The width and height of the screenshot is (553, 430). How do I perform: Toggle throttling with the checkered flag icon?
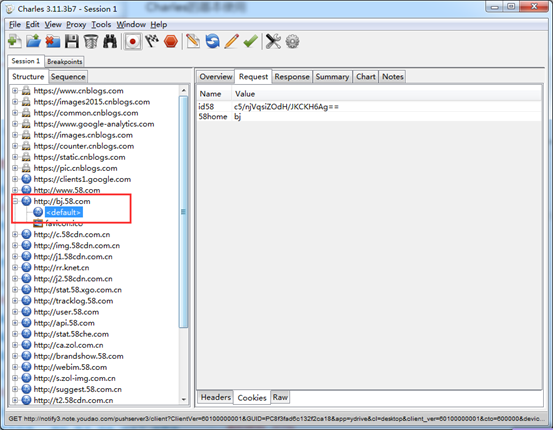point(152,42)
